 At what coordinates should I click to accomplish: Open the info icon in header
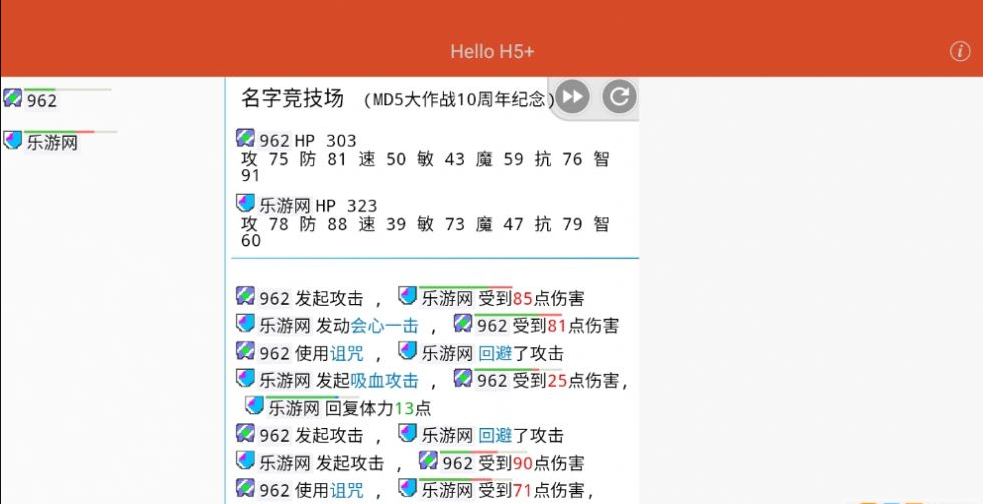pyautogui.click(x=960, y=51)
